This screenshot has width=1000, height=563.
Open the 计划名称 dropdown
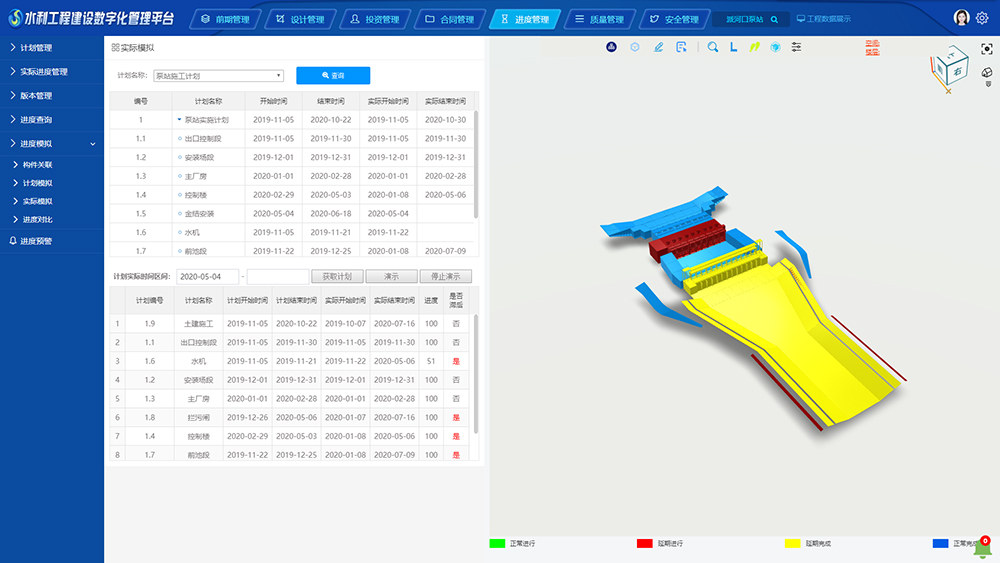217,75
